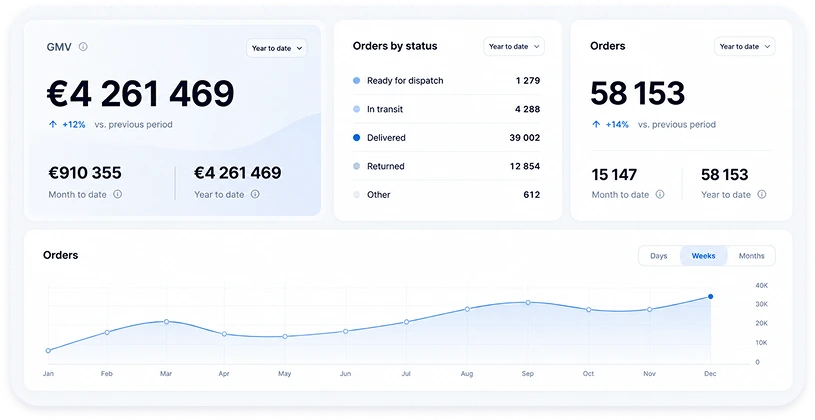Switch chart view to Weeks
The height and width of the screenshot is (420, 815).
click(703, 256)
